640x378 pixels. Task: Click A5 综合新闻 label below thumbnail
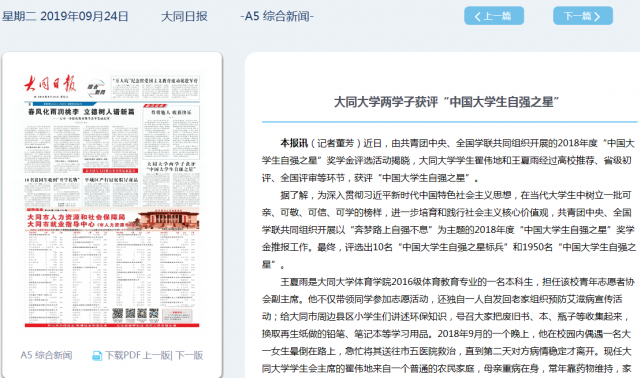(47, 355)
